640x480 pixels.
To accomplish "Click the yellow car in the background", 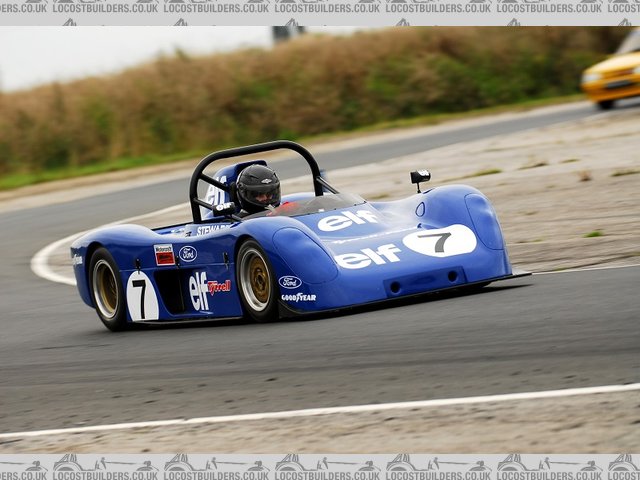I will click(x=611, y=78).
